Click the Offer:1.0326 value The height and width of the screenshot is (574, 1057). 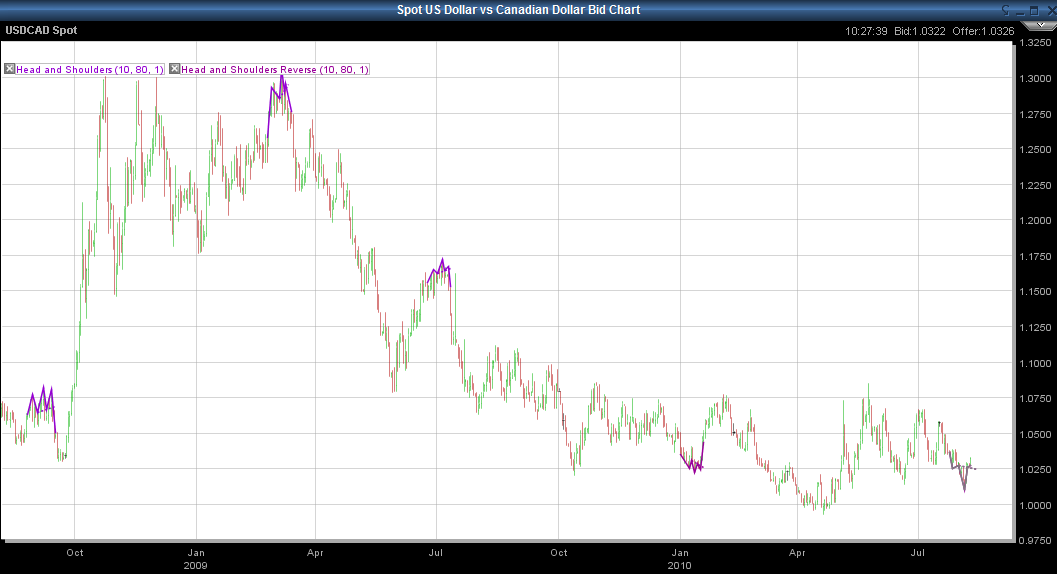point(983,31)
